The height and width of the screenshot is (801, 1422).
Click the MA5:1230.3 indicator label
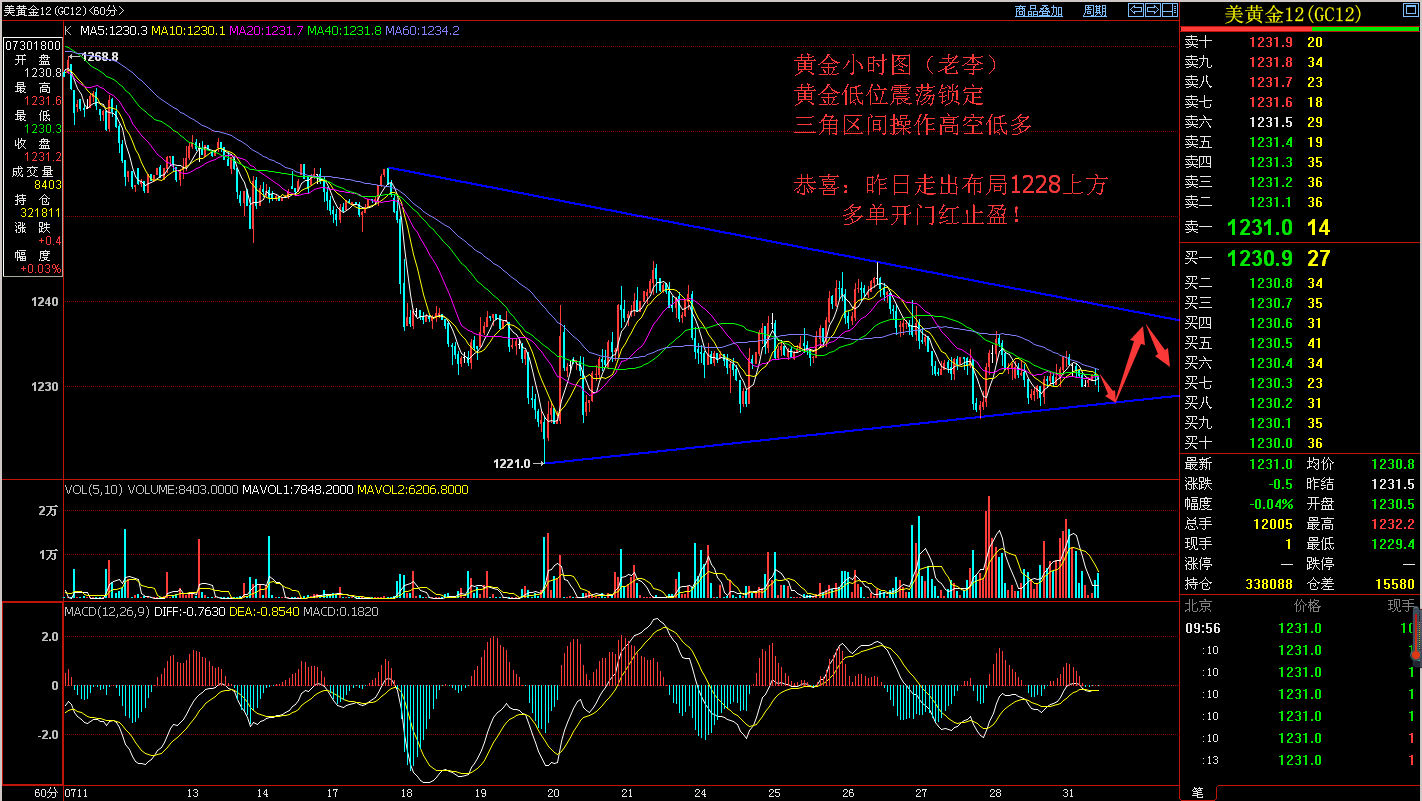114,31
